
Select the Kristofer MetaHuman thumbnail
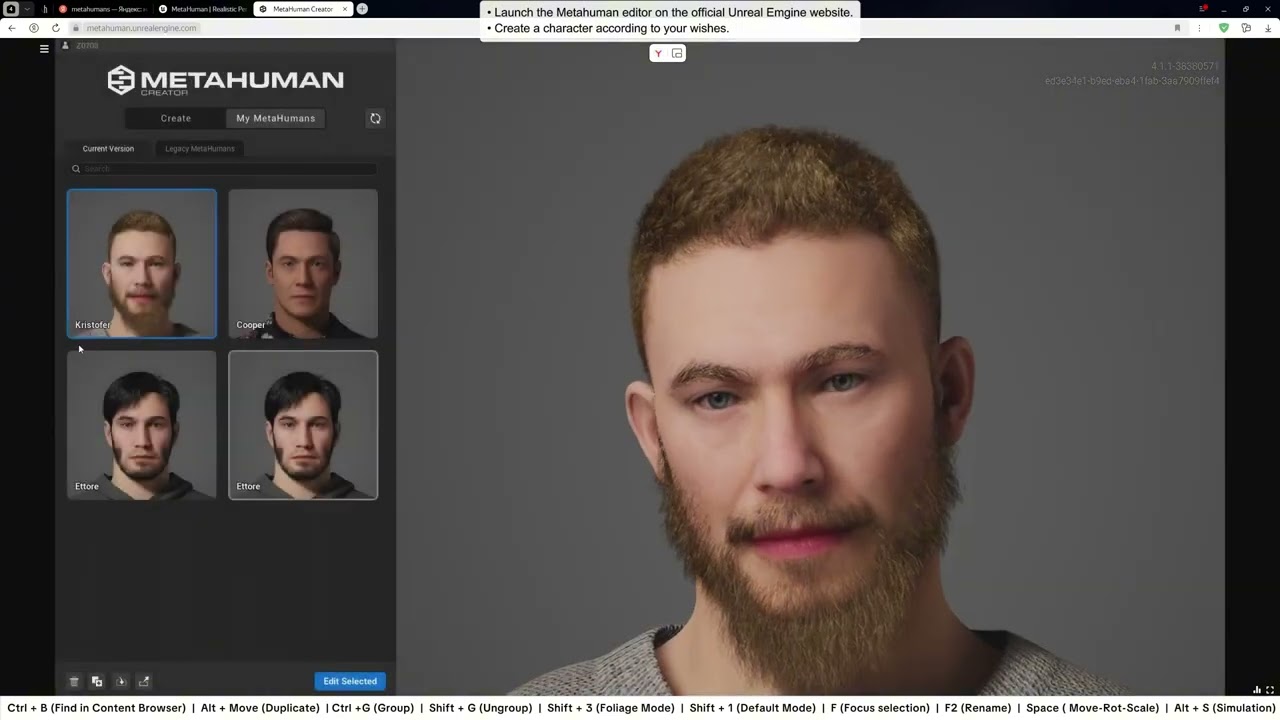coord(141,263)
